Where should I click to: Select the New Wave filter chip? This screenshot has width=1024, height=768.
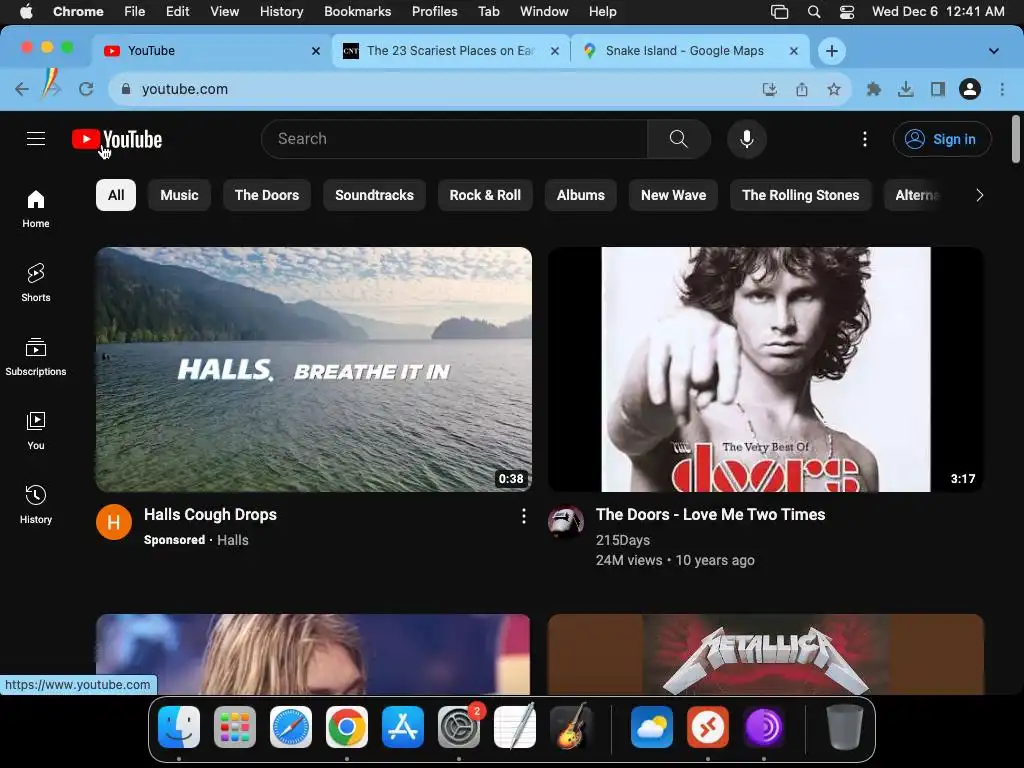[x=673, y=195]
